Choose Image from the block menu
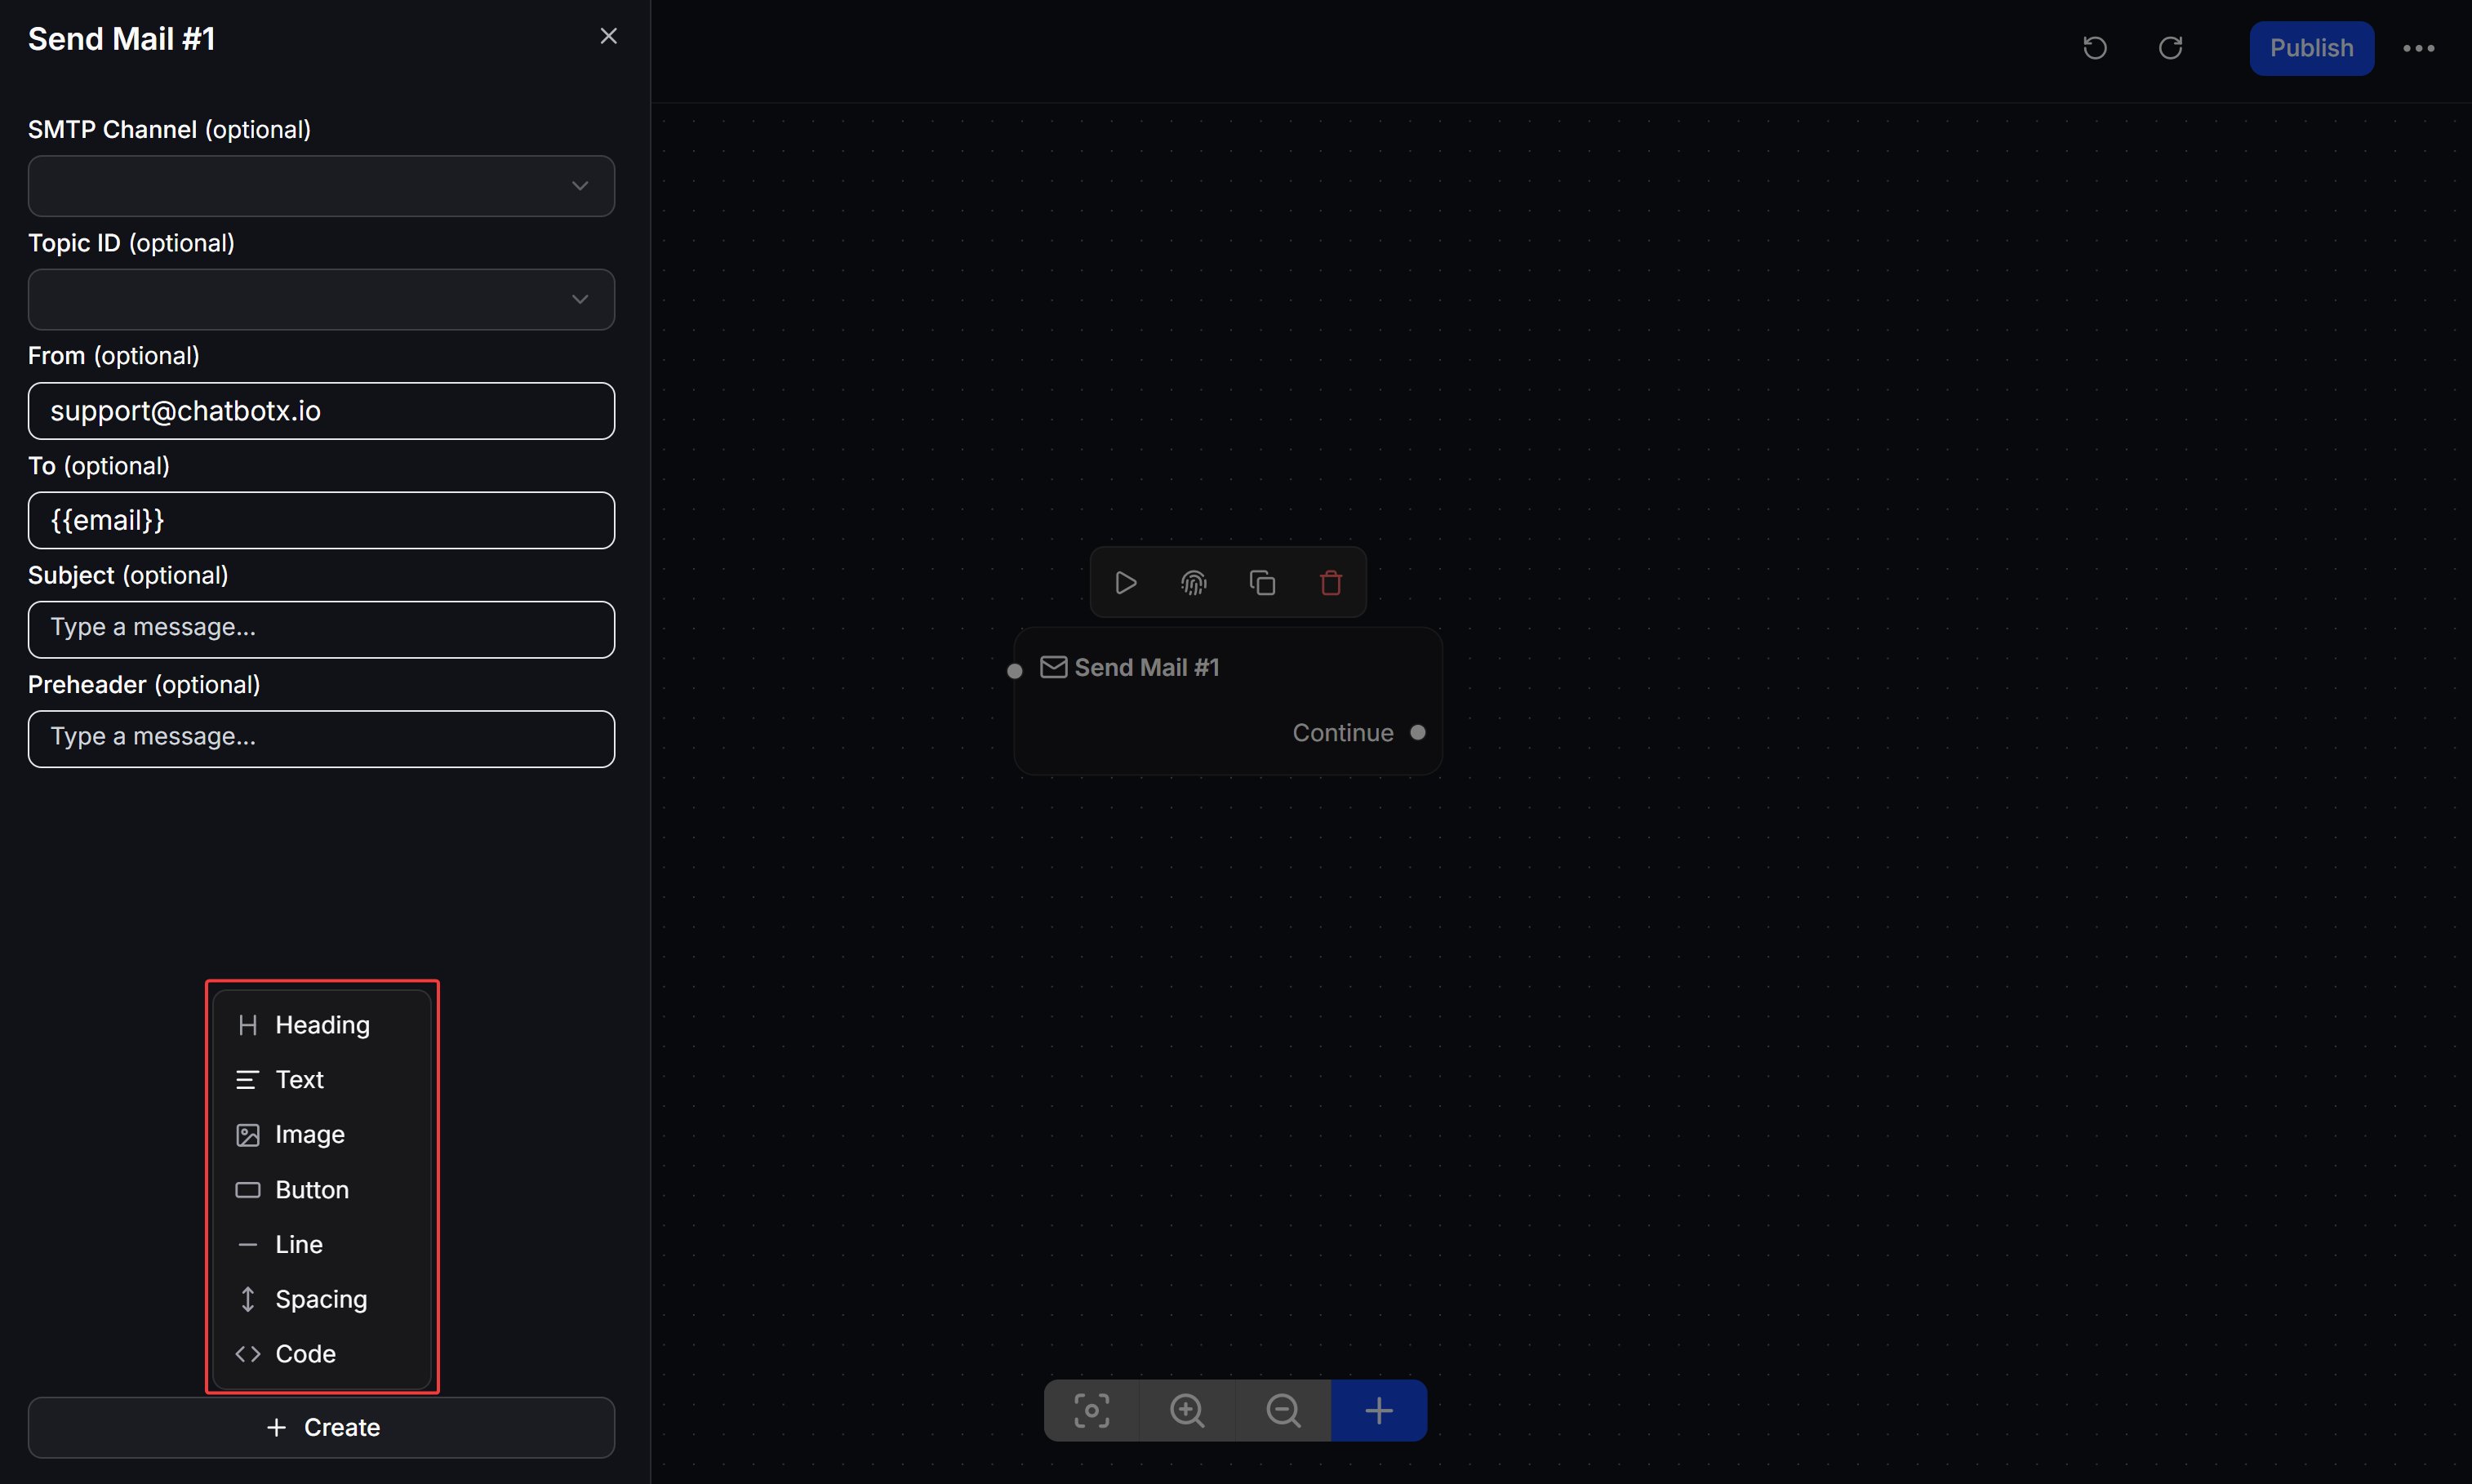The image size is (2472, 1484). click(322, 1135)
